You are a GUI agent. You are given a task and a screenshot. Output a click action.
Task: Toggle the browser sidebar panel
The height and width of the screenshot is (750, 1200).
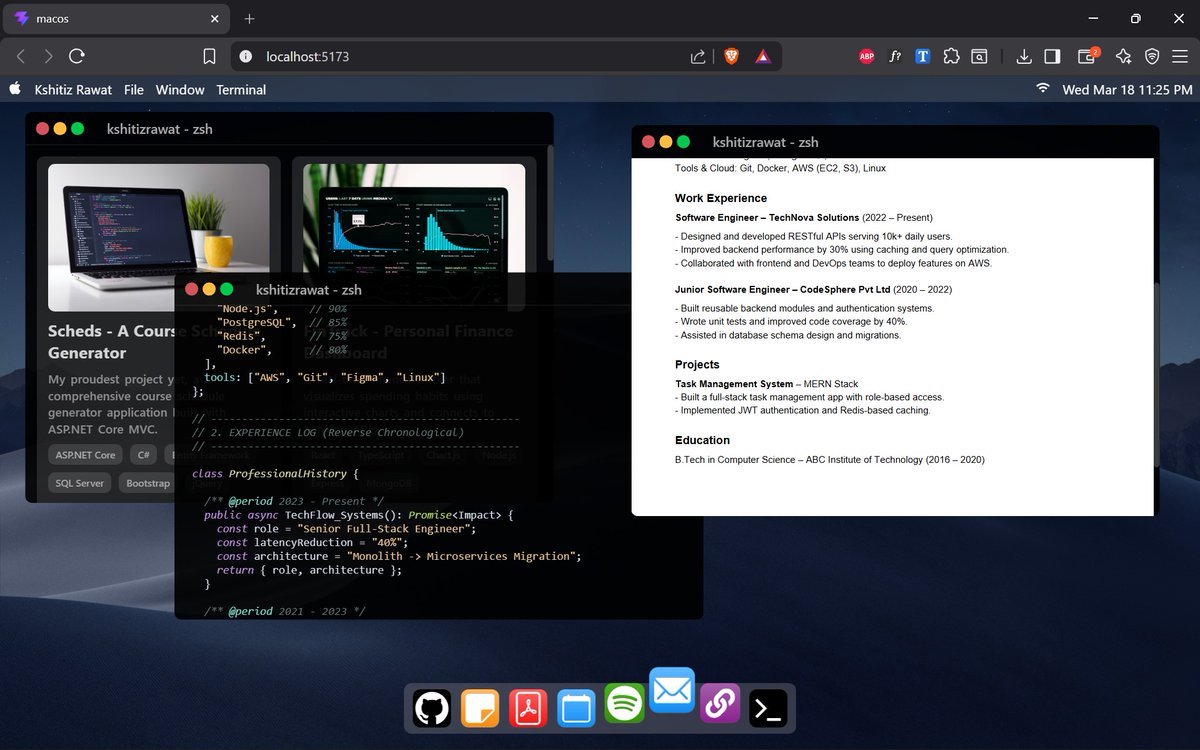1052,57
